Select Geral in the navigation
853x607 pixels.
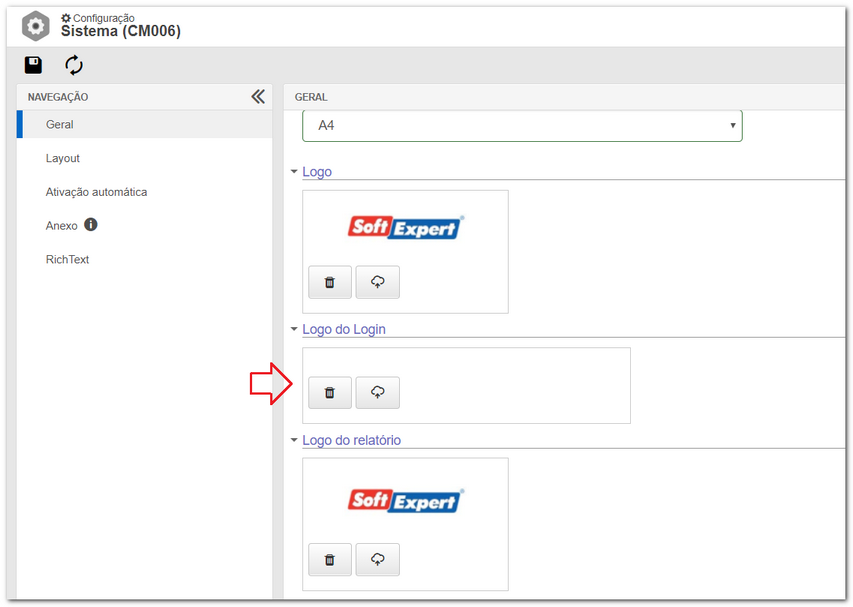pyautogui.click(x=145, y=125)
